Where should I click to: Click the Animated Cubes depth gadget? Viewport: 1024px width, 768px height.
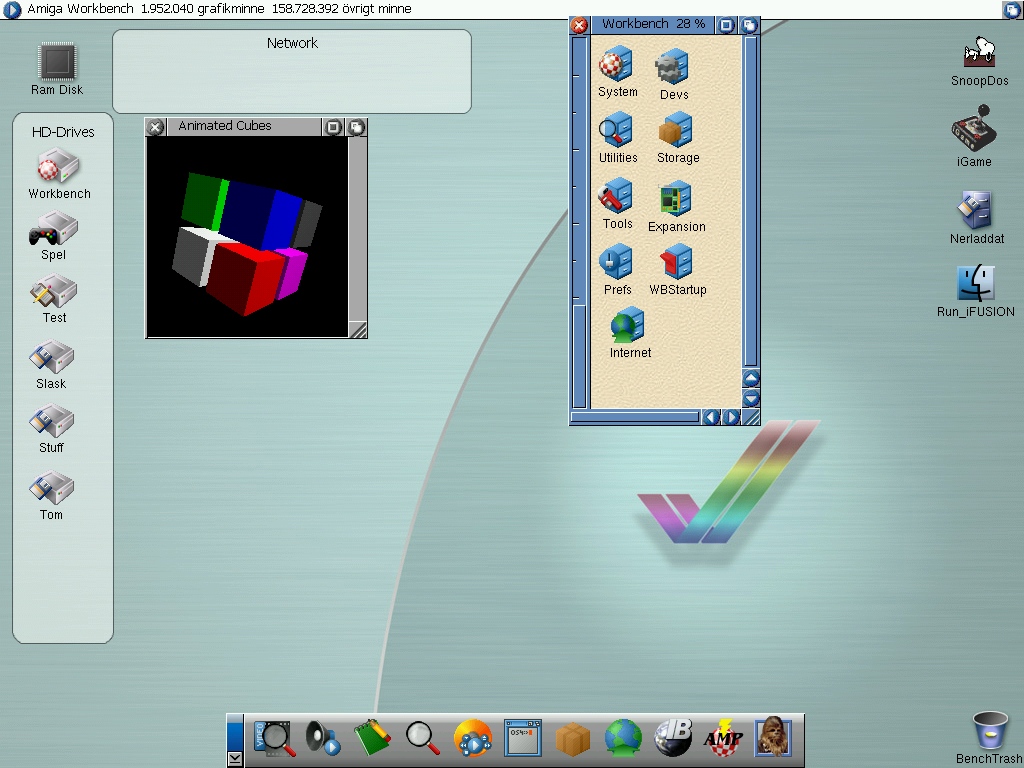coord(357,127)
